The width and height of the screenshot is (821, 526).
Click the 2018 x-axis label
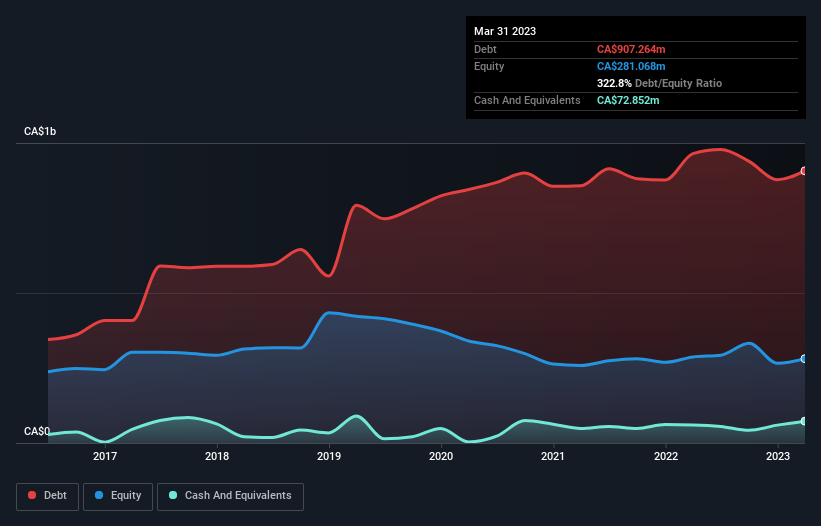[217, 456]
